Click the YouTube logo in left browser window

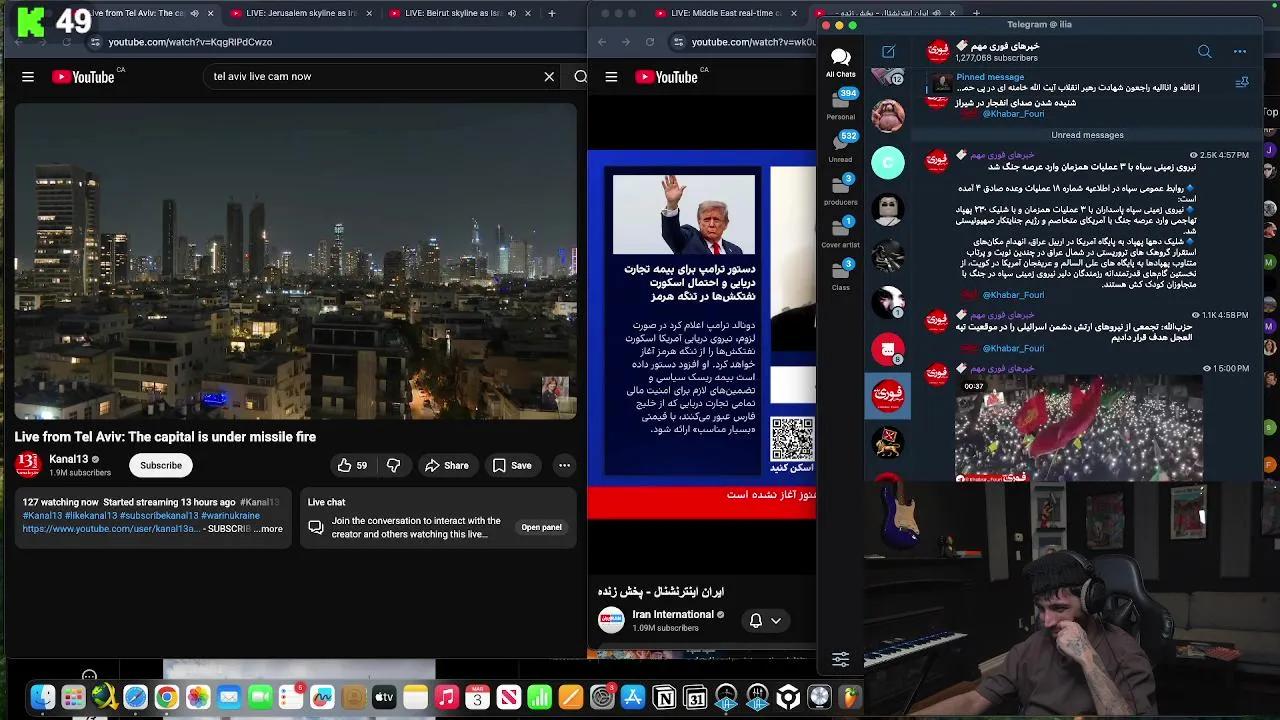coord(83,77)
